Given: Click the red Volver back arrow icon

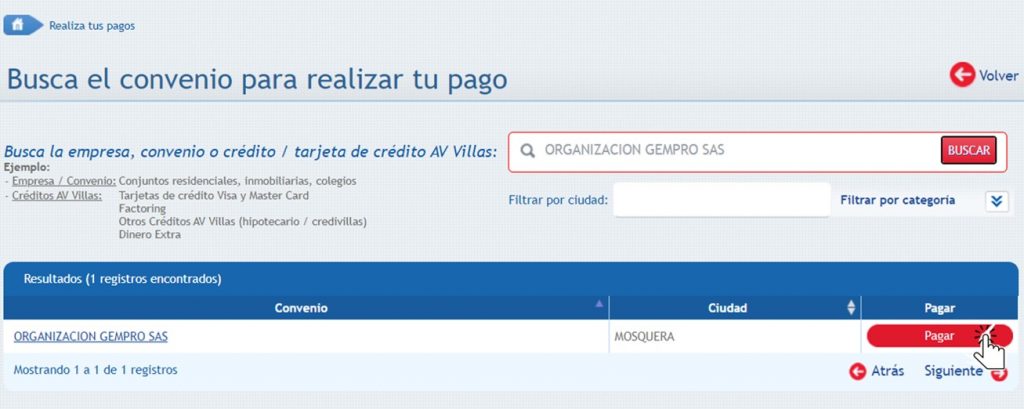Looking at the screenshot, I should [x=962, y=75].
